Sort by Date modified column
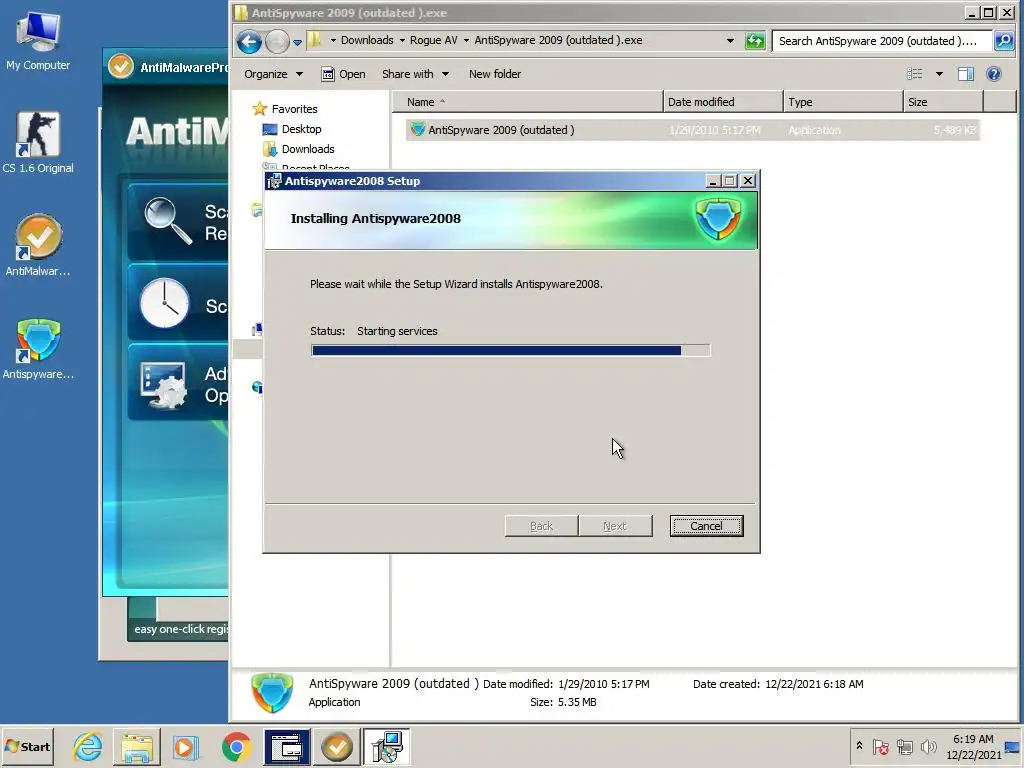This screenshot has width=1024, height=768. [x=723, y=102]
